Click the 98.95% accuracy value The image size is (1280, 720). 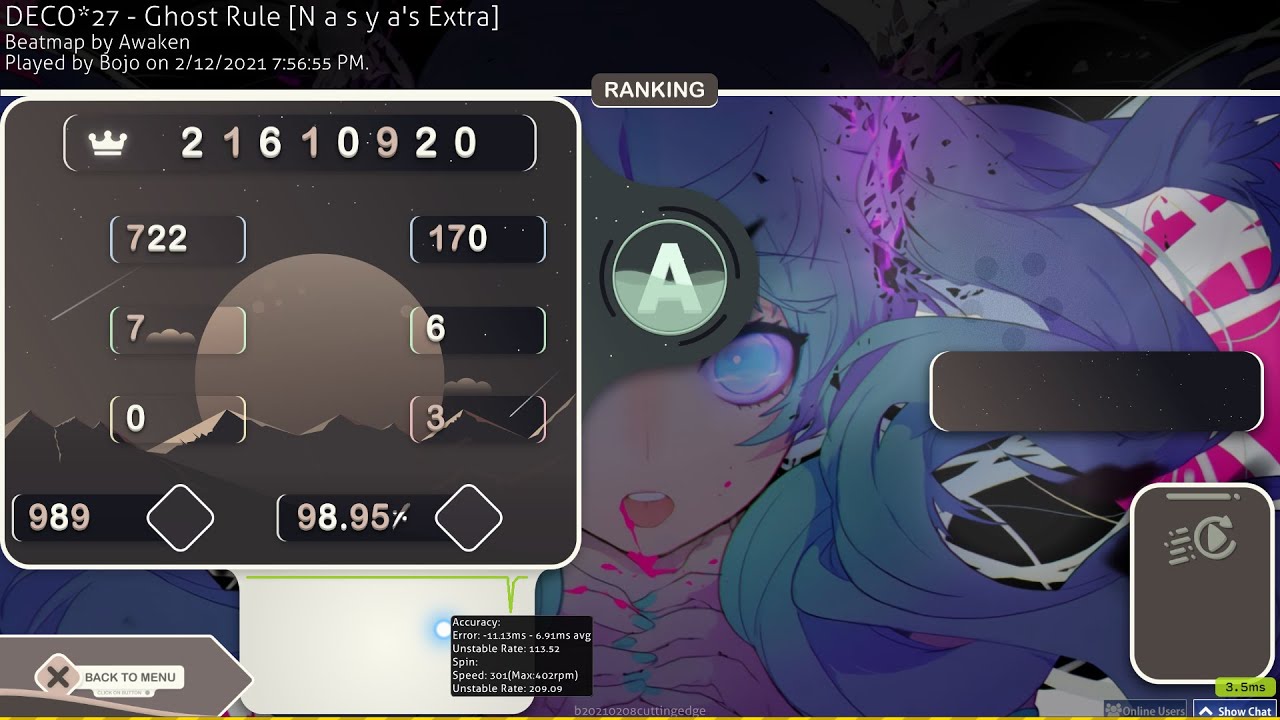353,517
